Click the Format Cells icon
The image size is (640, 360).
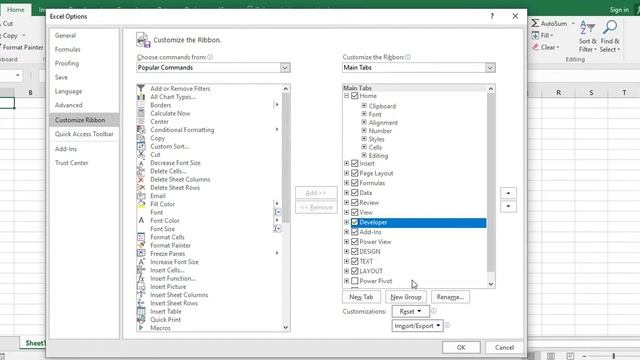tap(141, 237)
